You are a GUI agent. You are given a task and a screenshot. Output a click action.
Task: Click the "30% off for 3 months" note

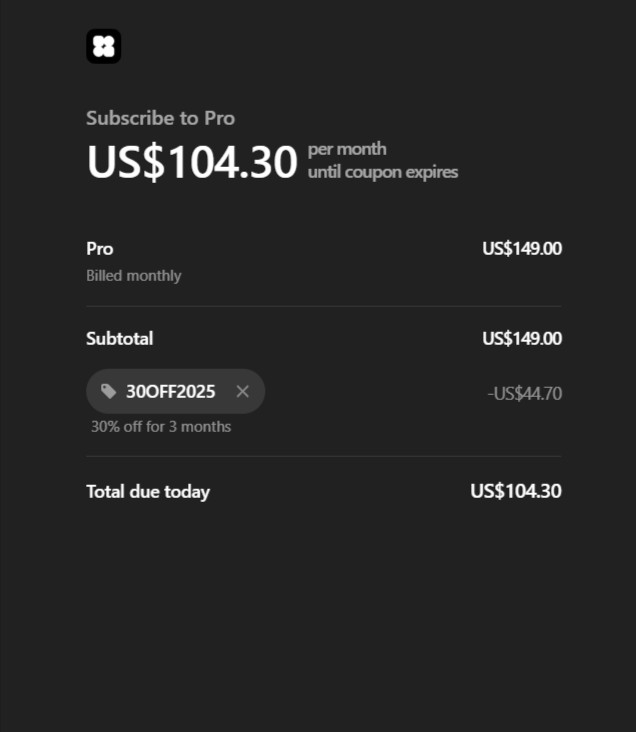point(161,426)
